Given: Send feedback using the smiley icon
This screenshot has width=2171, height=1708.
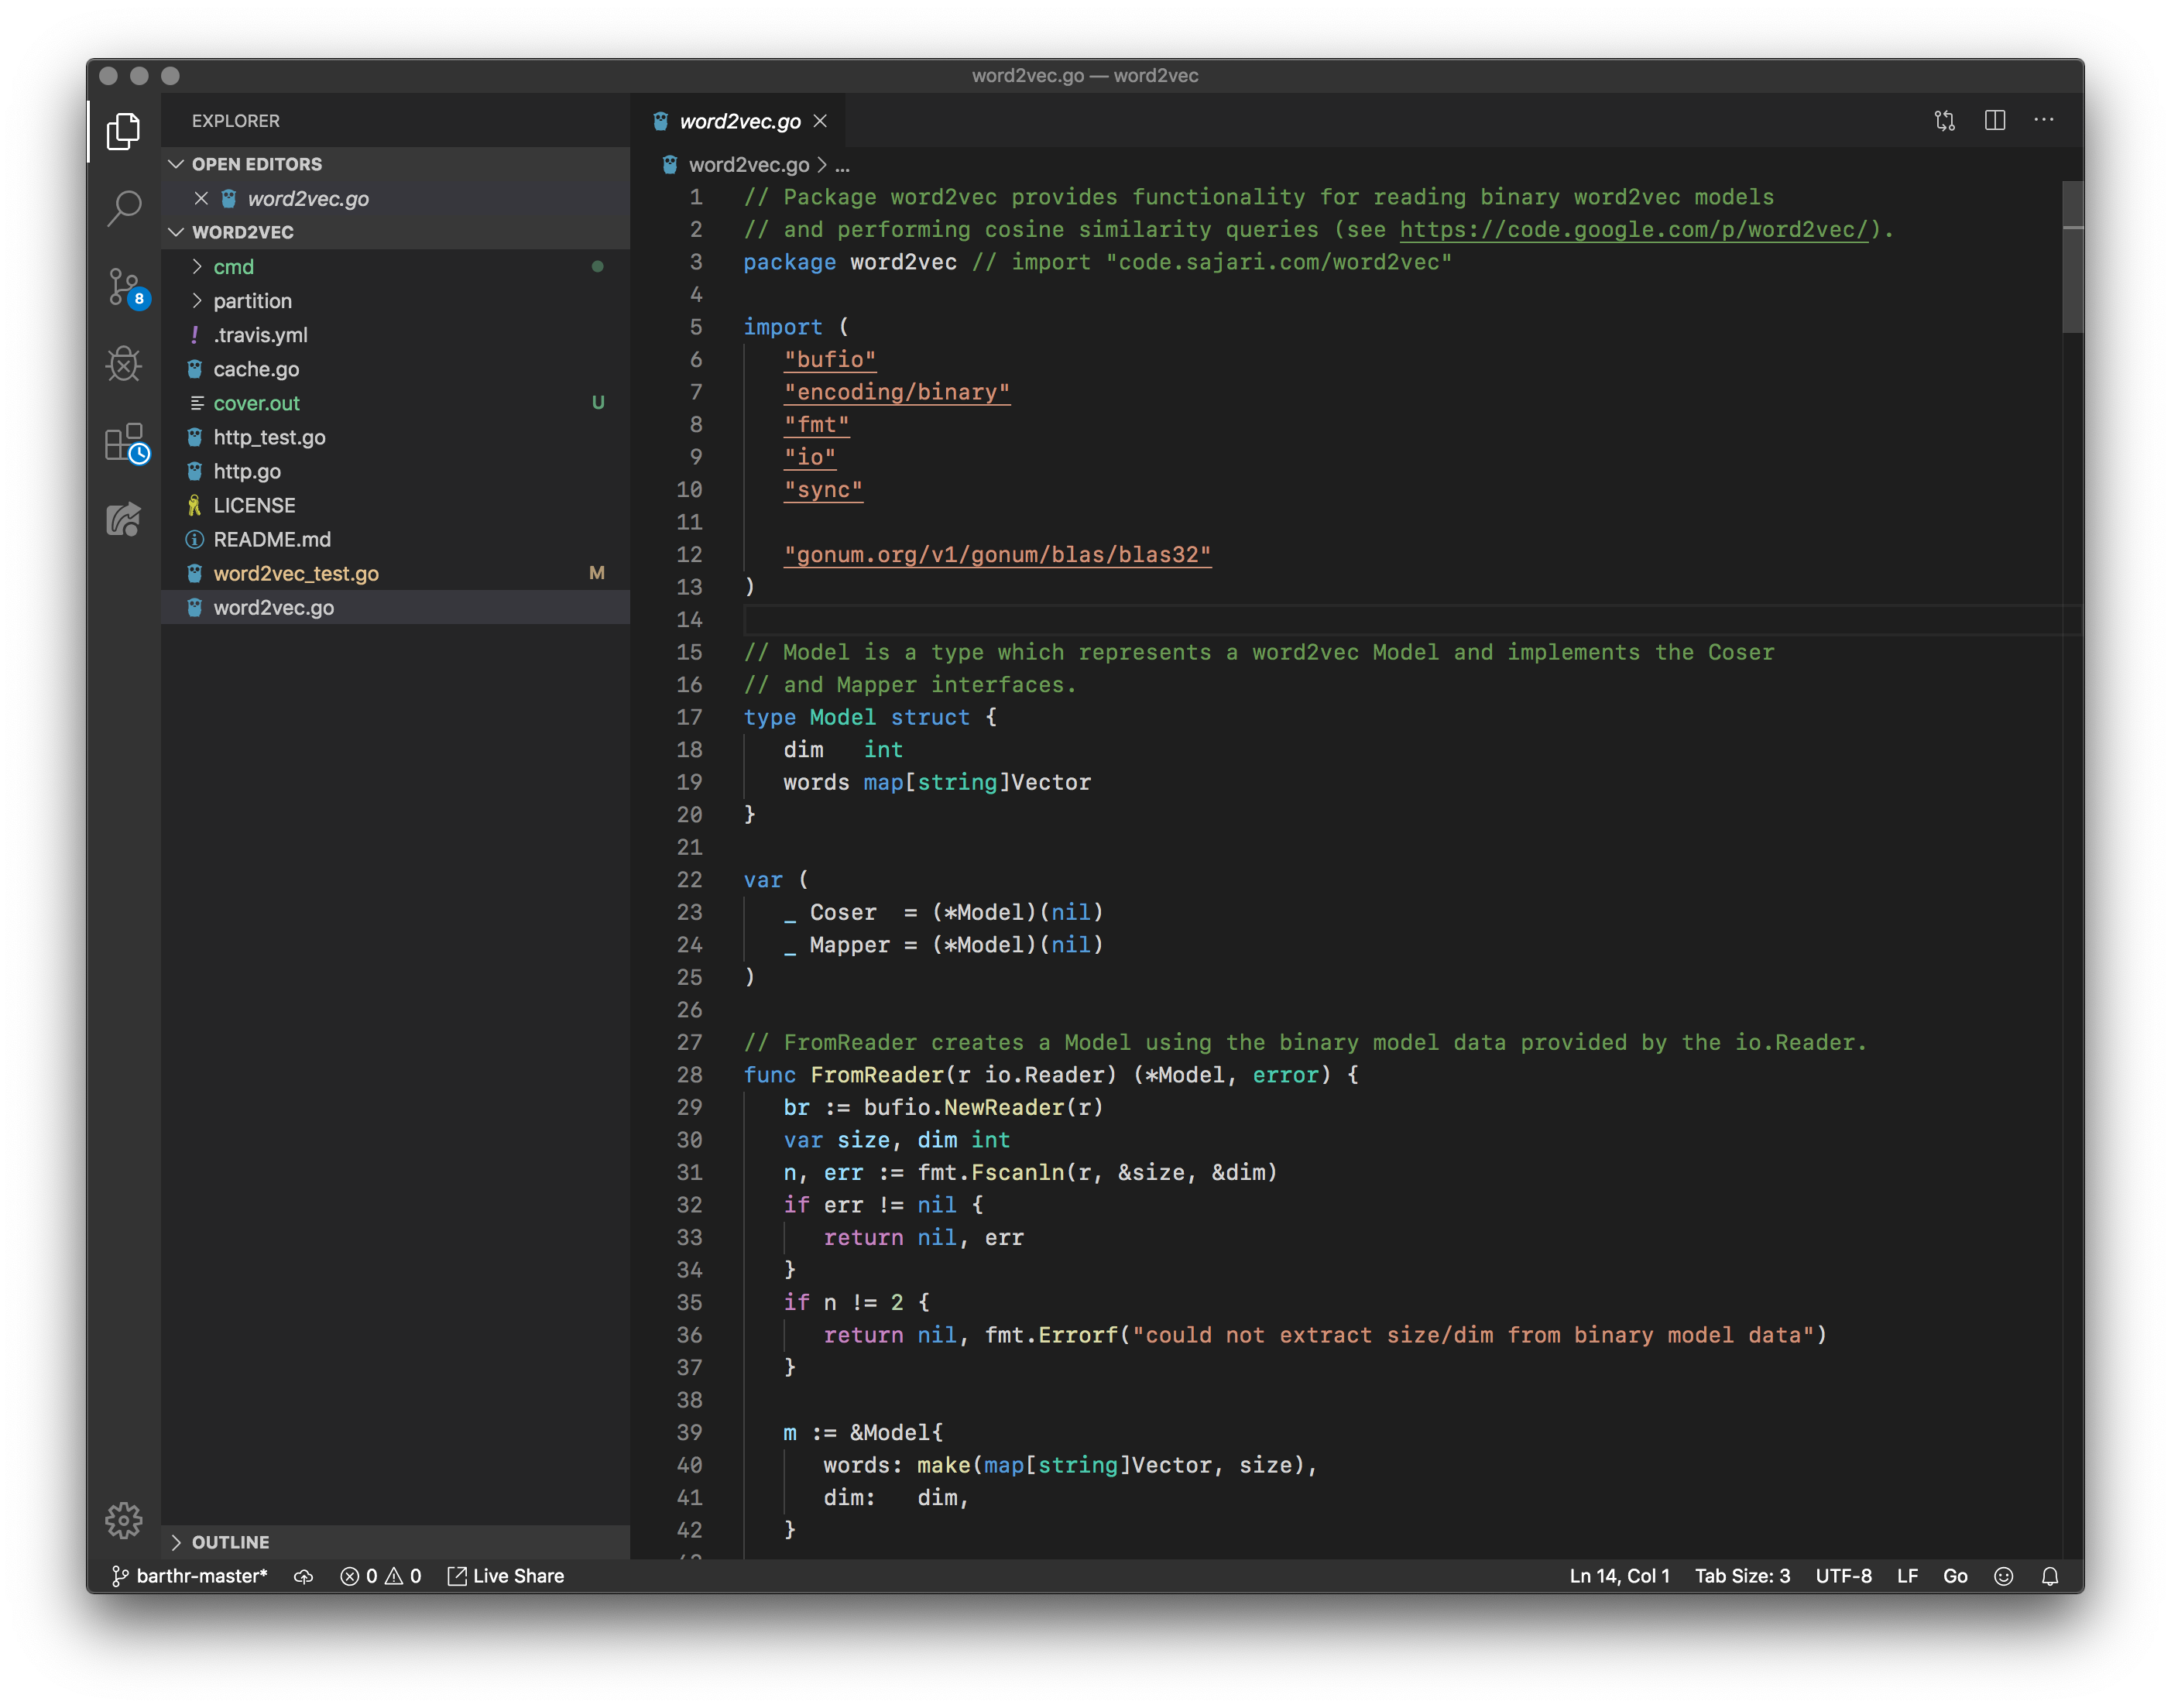Looking at the screenshot, I should [2004, 1575].
